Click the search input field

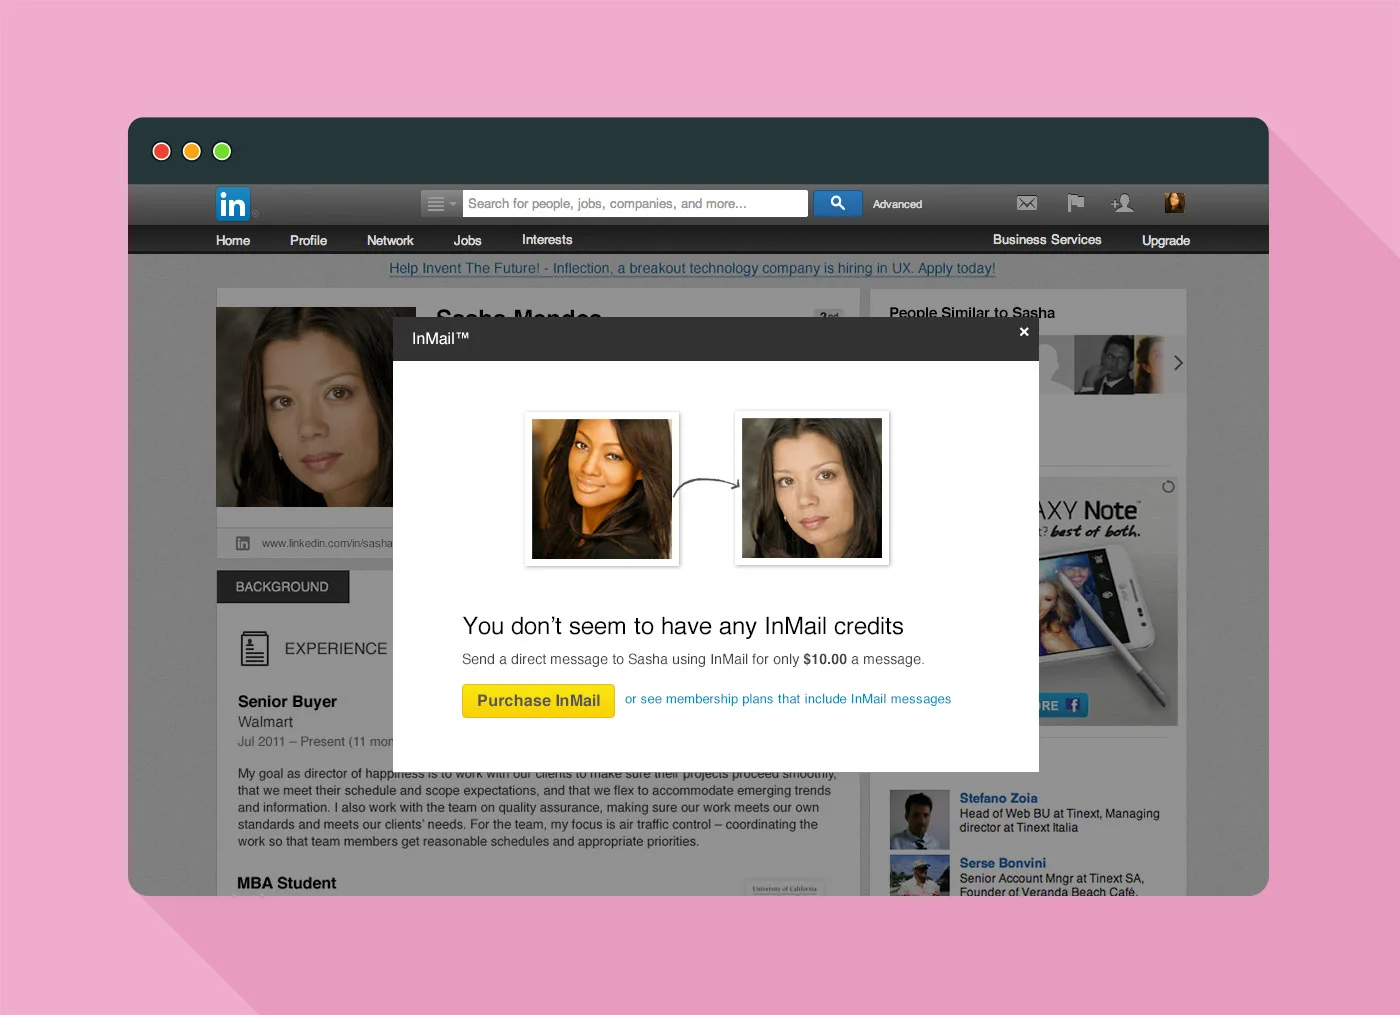tap(635, 204)
